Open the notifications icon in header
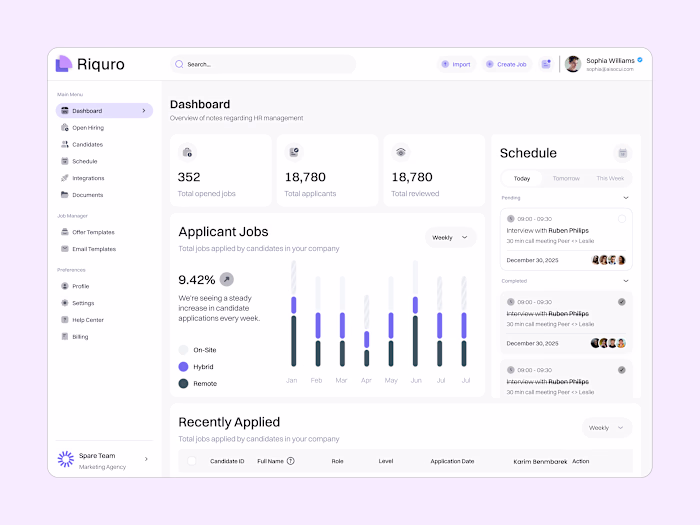Viewport: 700px width, 525px height. (x=546, y=64)
